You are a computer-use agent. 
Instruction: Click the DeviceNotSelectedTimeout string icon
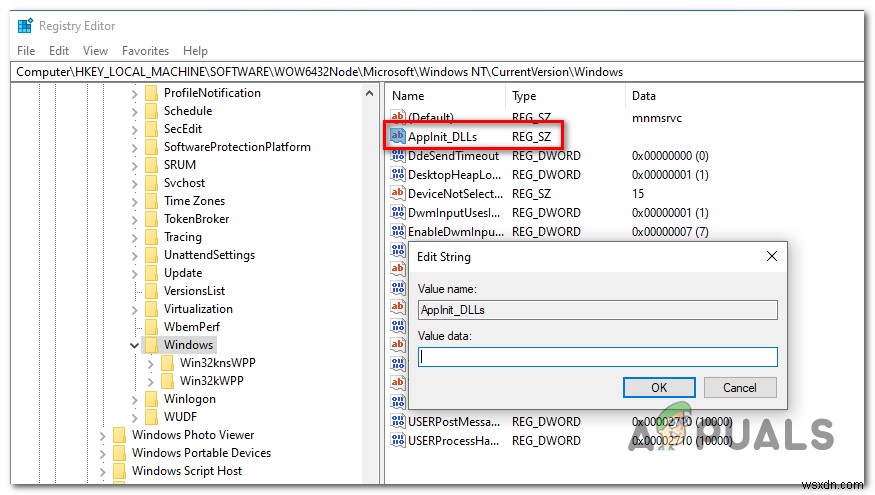[397, 193]
